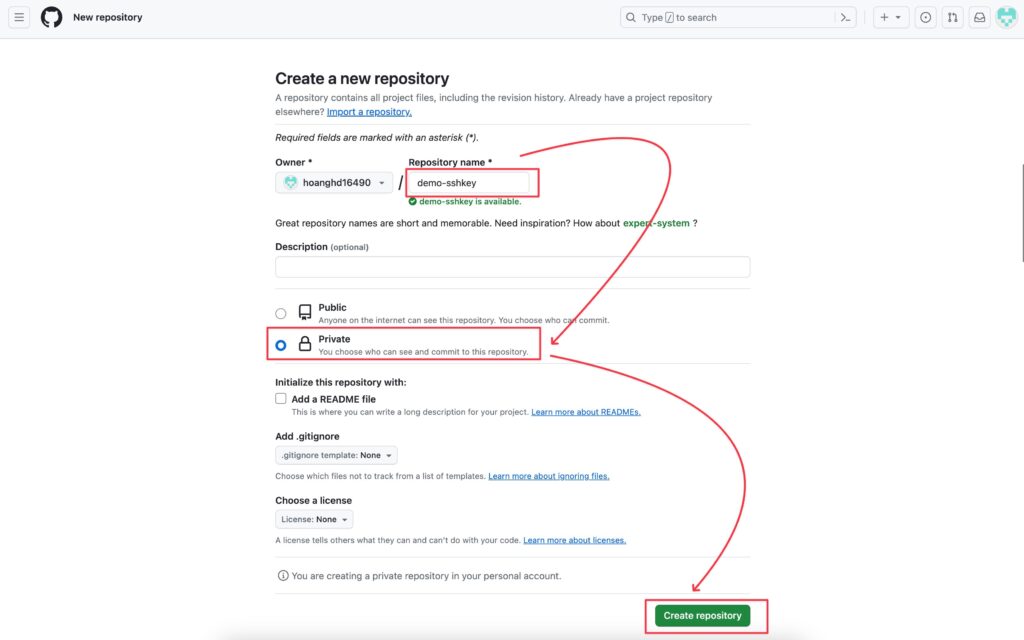Image resolution: width=1024 pixels, height=640 pixels.
Task: Click the info icon beside private repository notice
Action: click(x=283, y=575)
